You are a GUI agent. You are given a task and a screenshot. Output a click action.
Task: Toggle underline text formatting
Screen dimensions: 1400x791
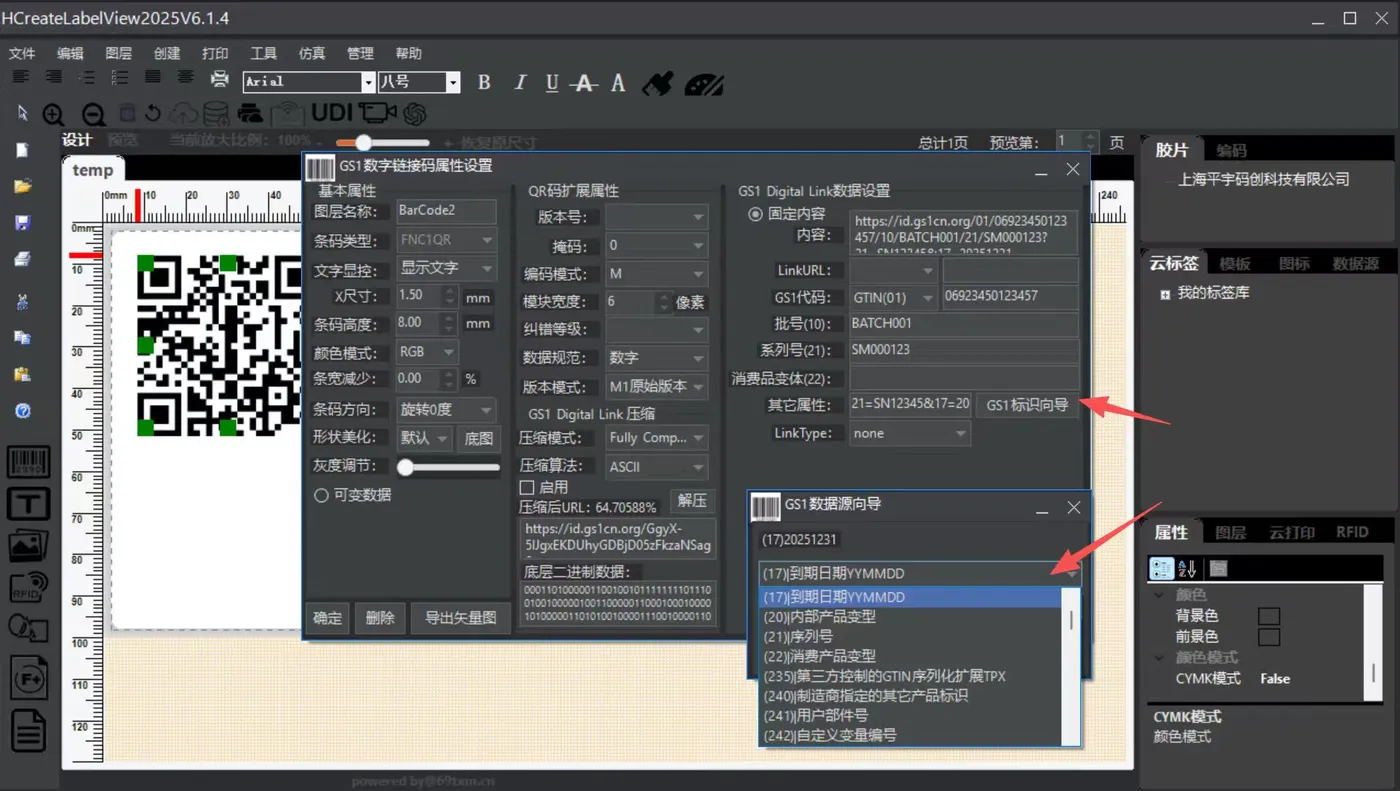(x=552, y=83)
